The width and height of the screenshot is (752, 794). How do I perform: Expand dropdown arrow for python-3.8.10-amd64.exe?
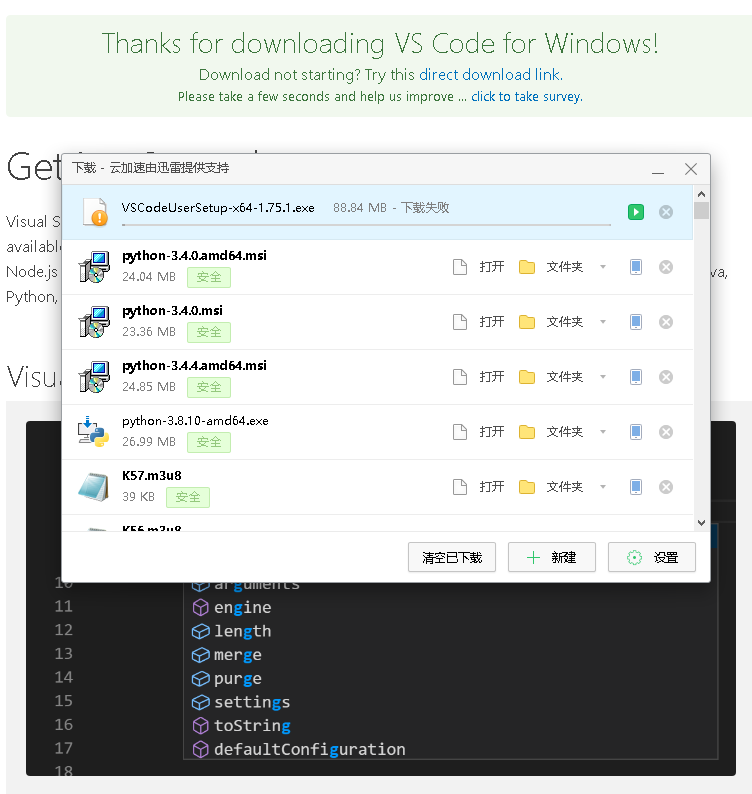pos(603,432)
